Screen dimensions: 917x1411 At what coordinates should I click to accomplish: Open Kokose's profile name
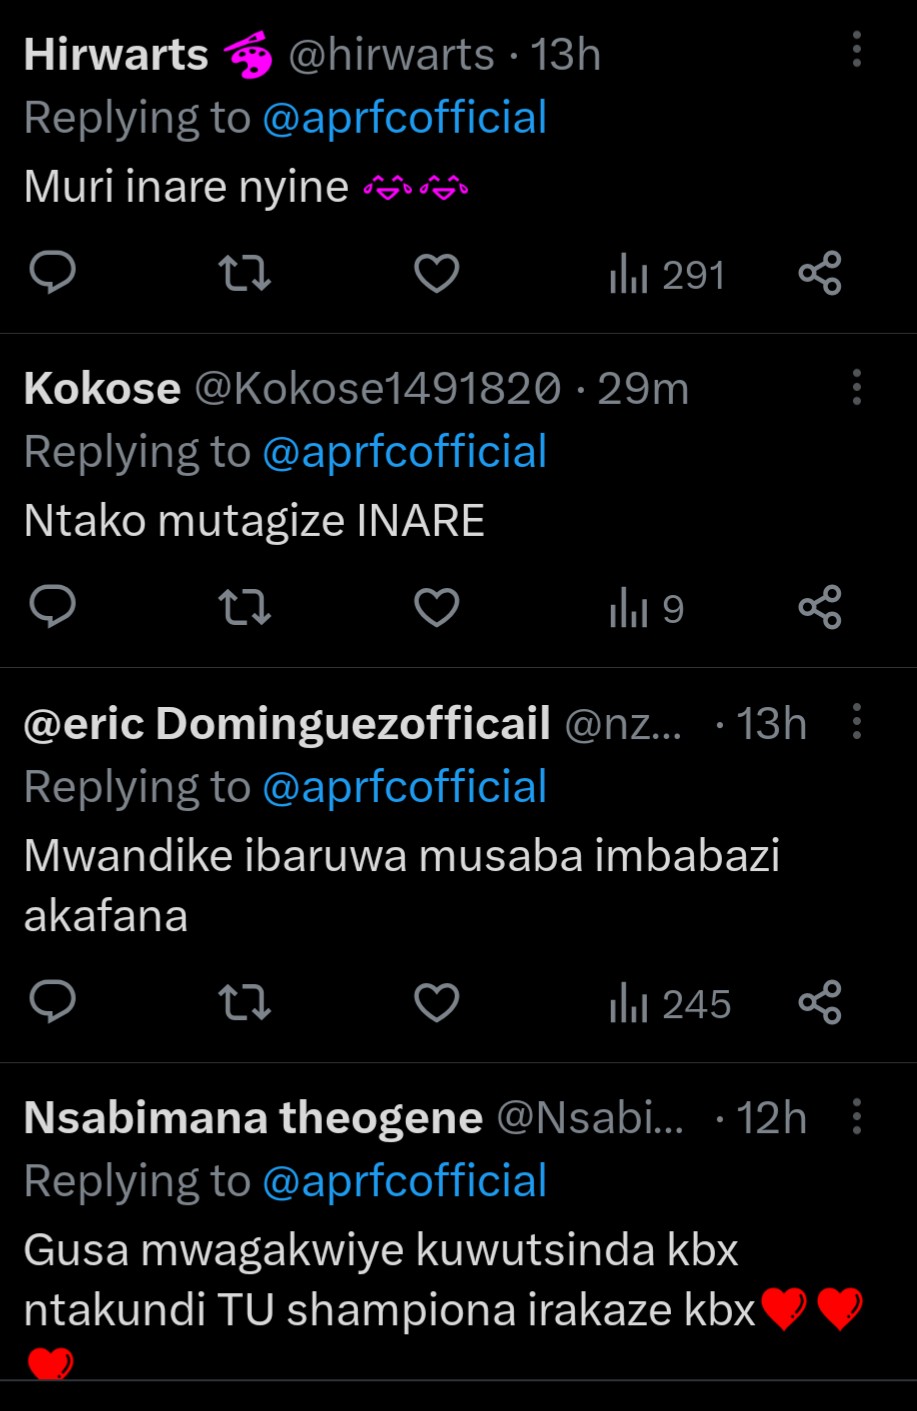102,388
